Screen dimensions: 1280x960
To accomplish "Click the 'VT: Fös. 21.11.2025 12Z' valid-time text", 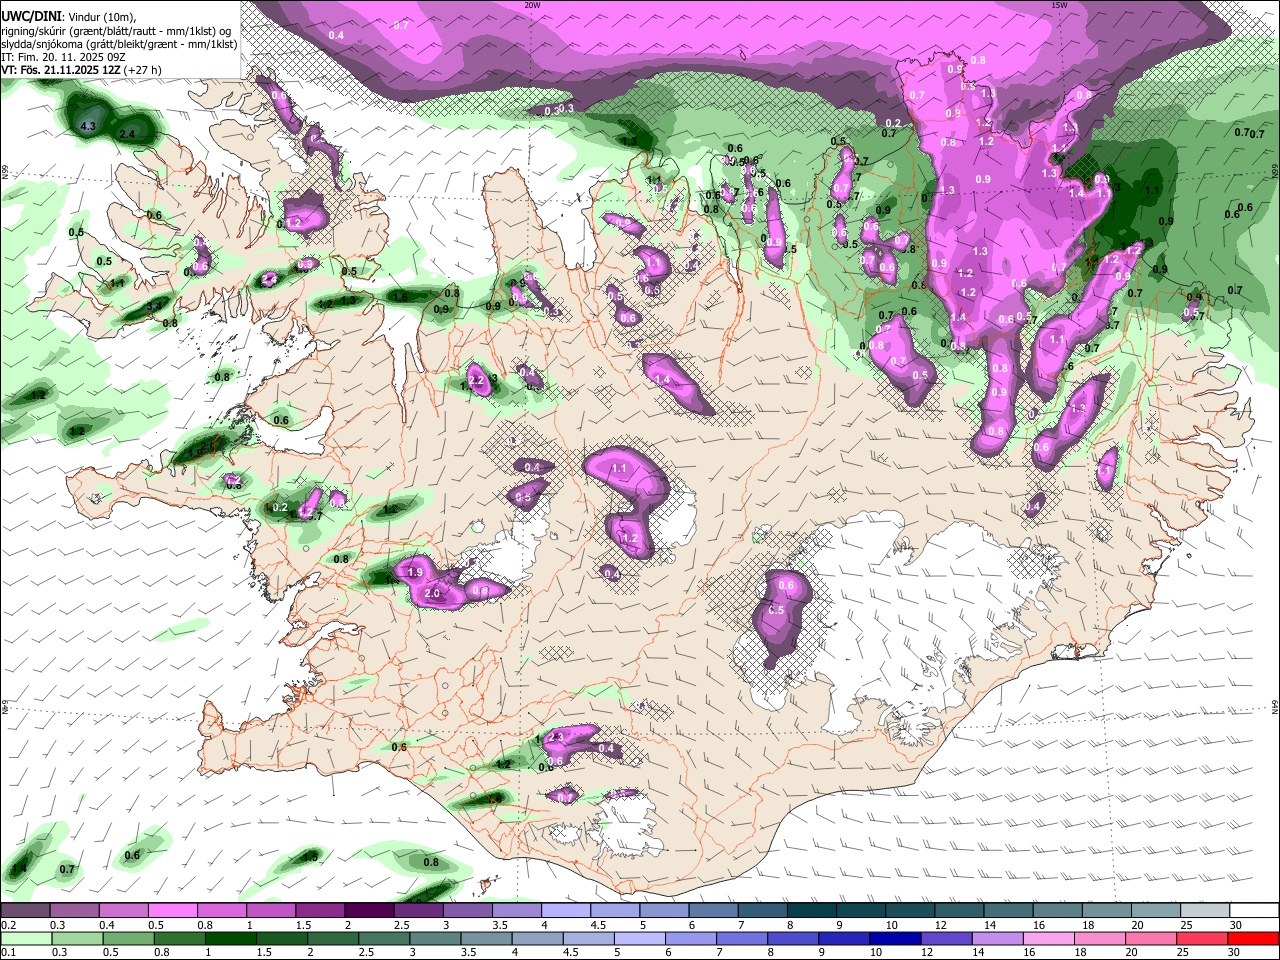I will (61, 70).
